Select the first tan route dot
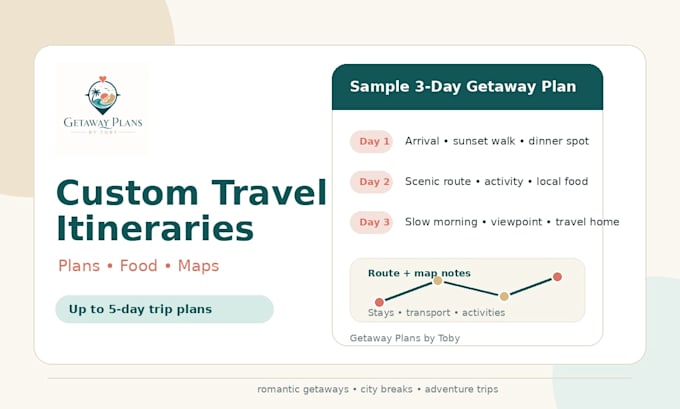 pos(438,281)
